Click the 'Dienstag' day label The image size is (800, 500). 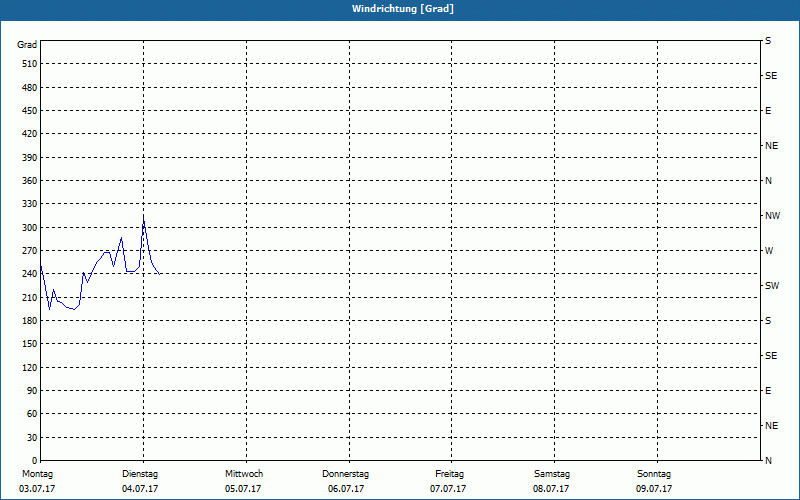[x=140, y=474]
